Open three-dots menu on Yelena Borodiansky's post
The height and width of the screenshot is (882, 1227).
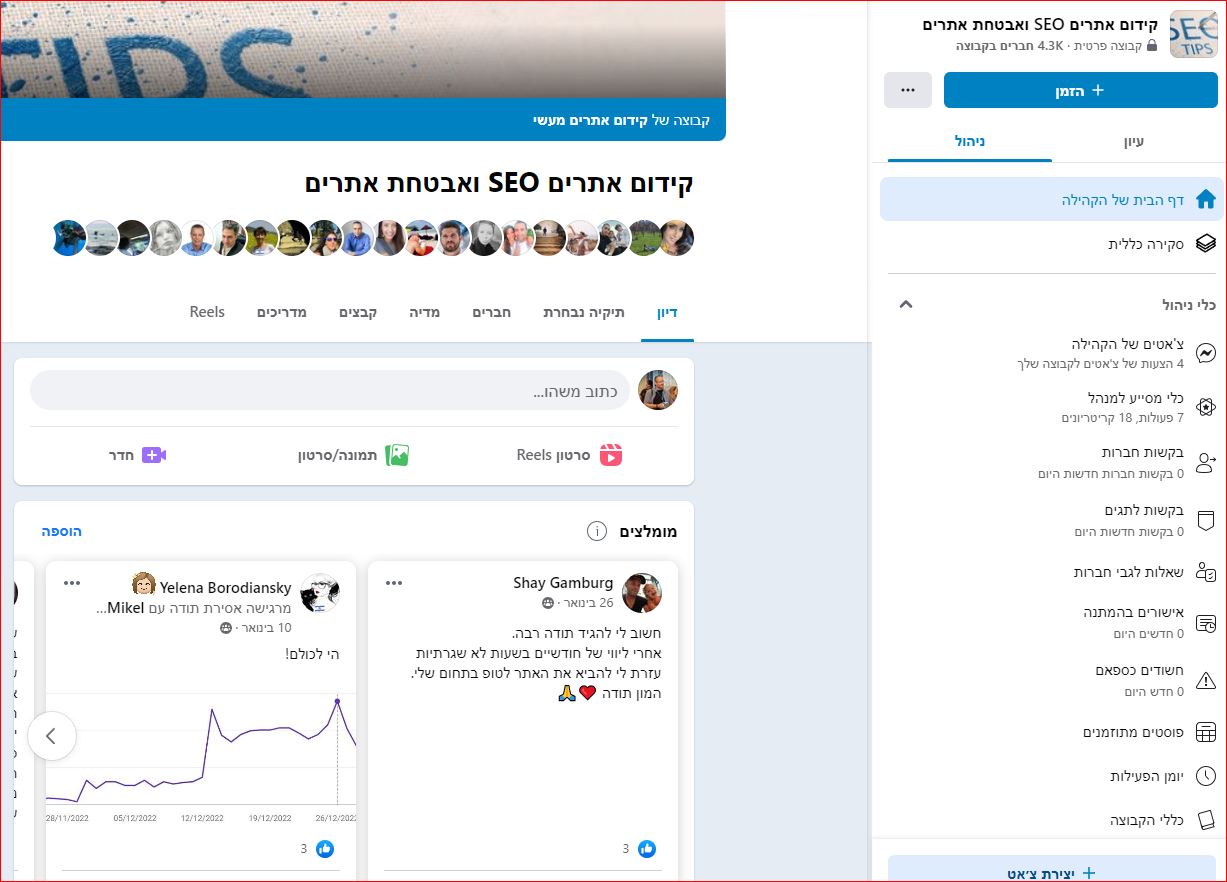72,583
